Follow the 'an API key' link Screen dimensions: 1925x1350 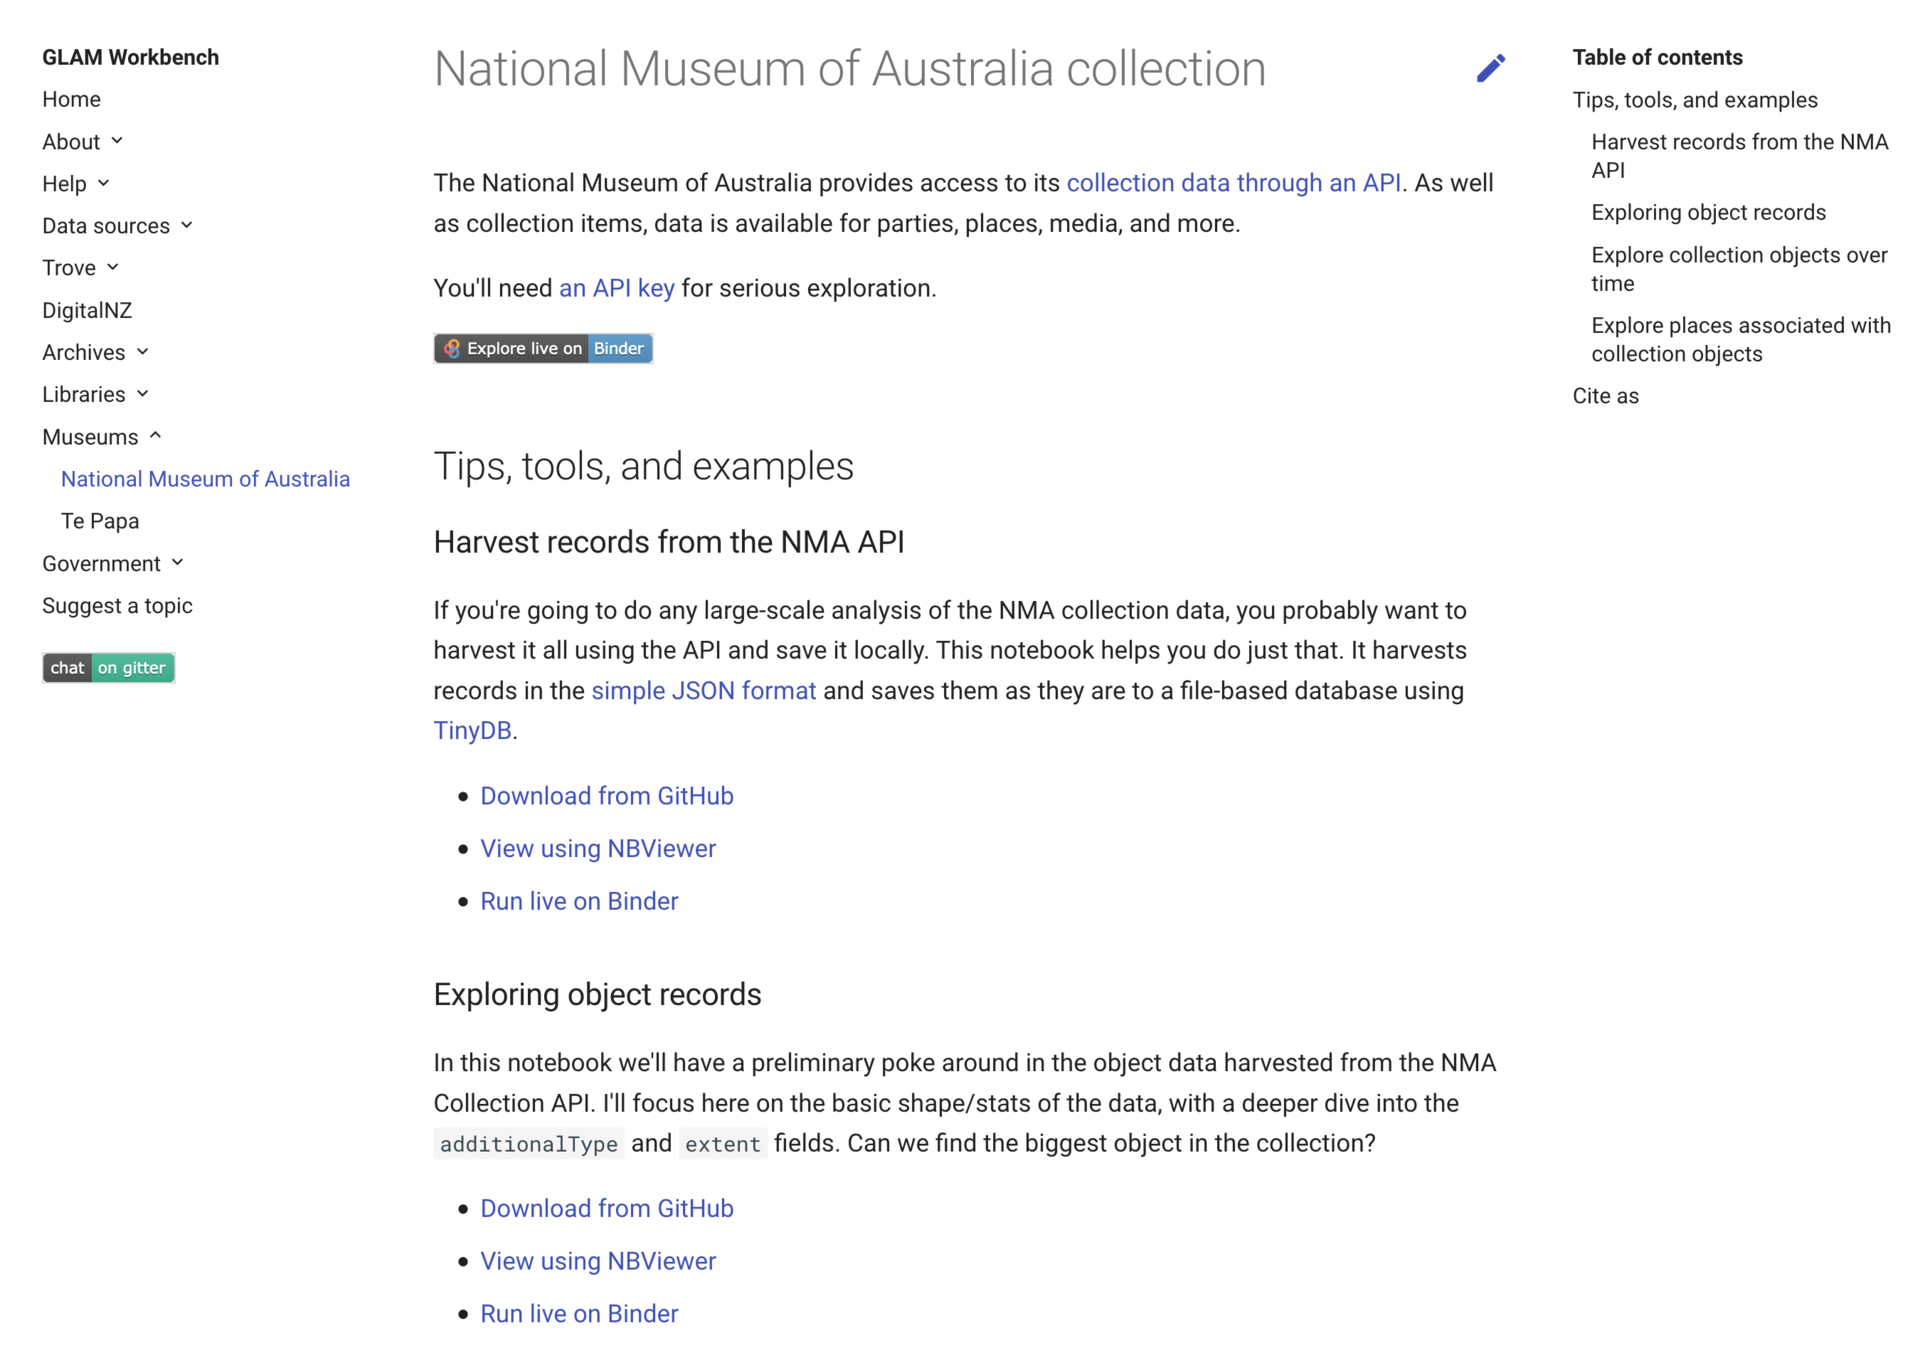coord(616,288)
